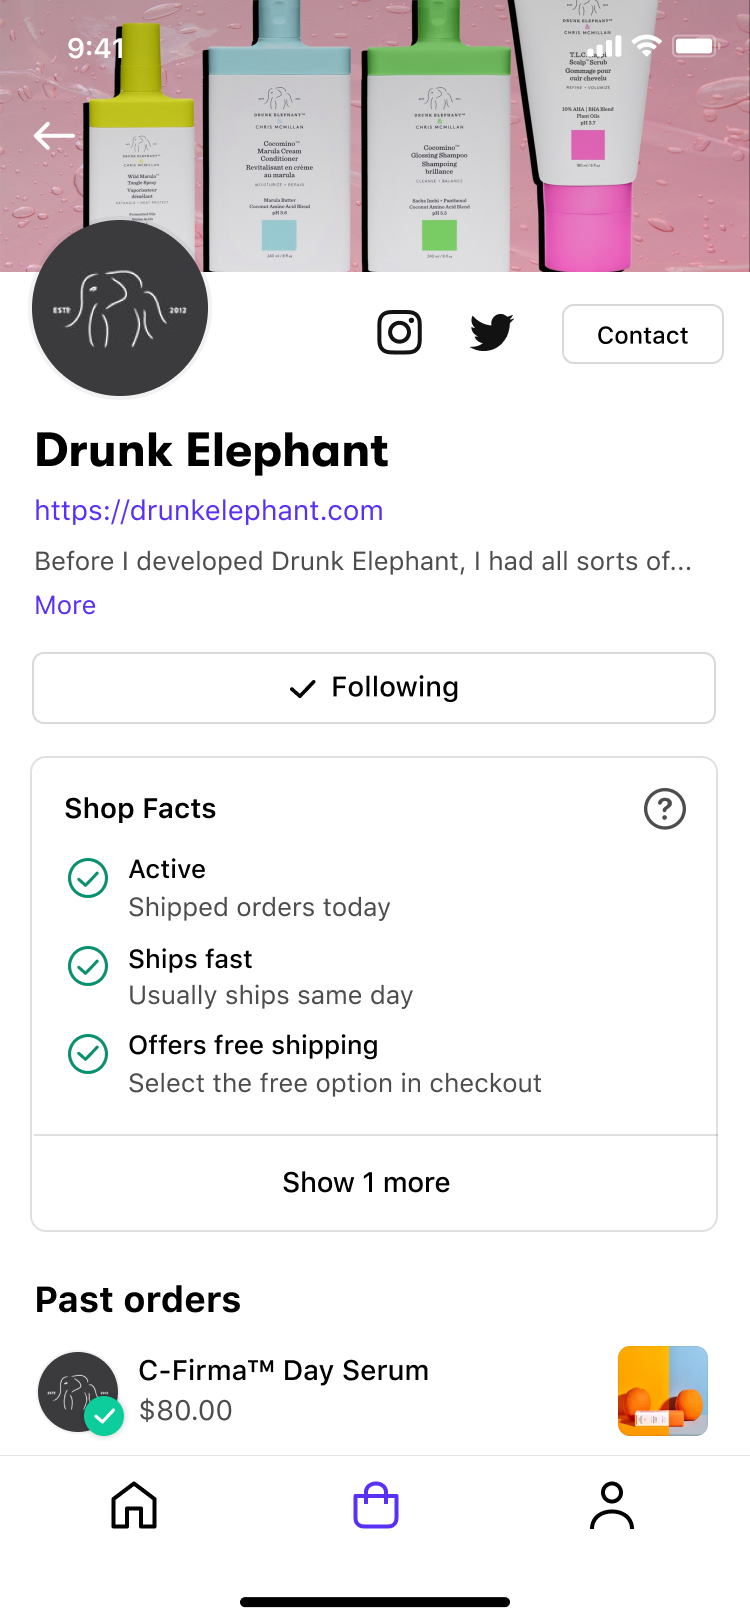
Task: Tap the Drunk Elephant round logo avatar
Action: (x=120, y=309)
